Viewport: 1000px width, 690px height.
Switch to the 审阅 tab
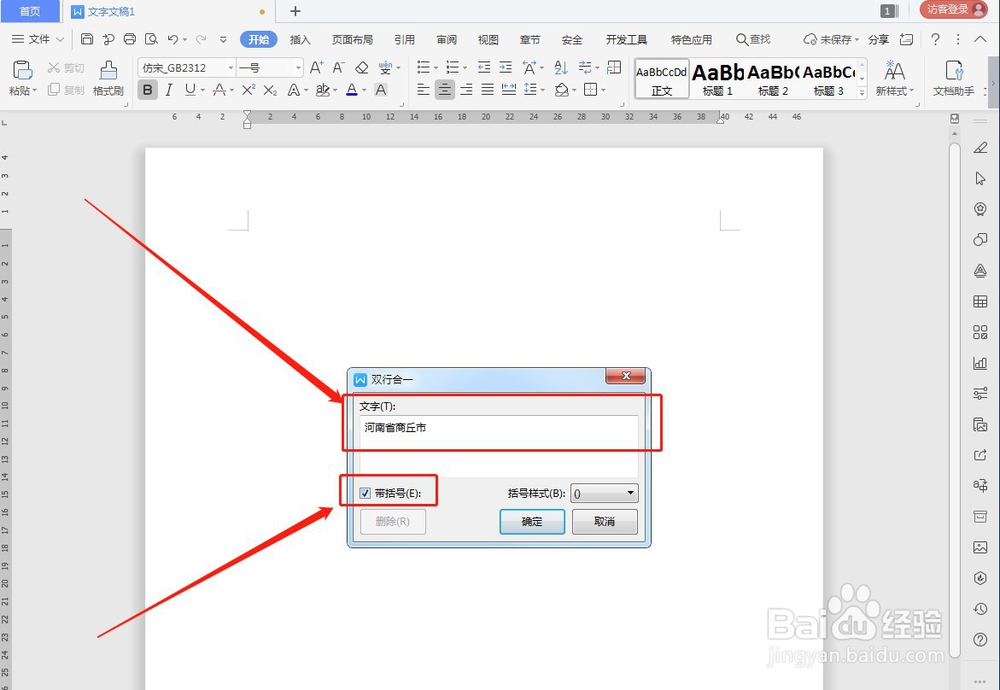(446, 40)
